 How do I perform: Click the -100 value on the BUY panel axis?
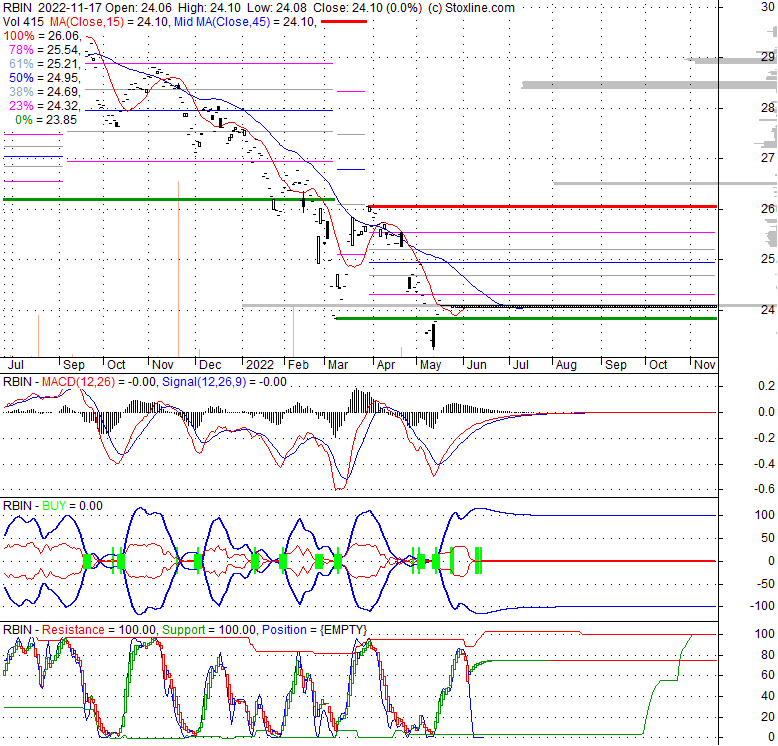762,606
